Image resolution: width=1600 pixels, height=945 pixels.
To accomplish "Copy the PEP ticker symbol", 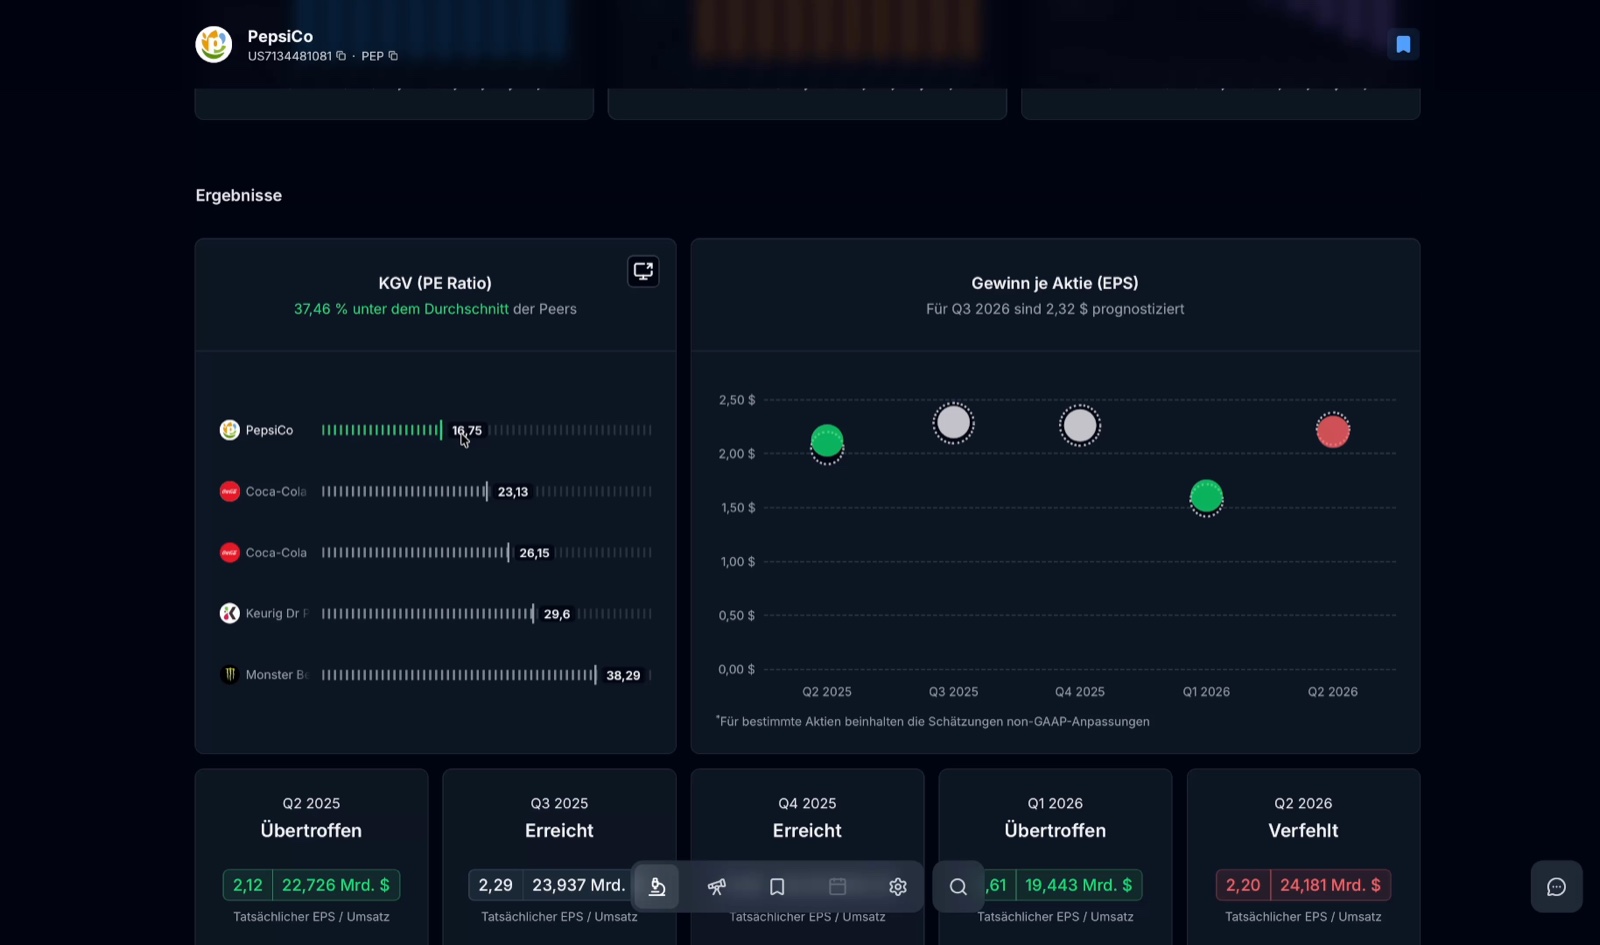I will pos(393,56).
